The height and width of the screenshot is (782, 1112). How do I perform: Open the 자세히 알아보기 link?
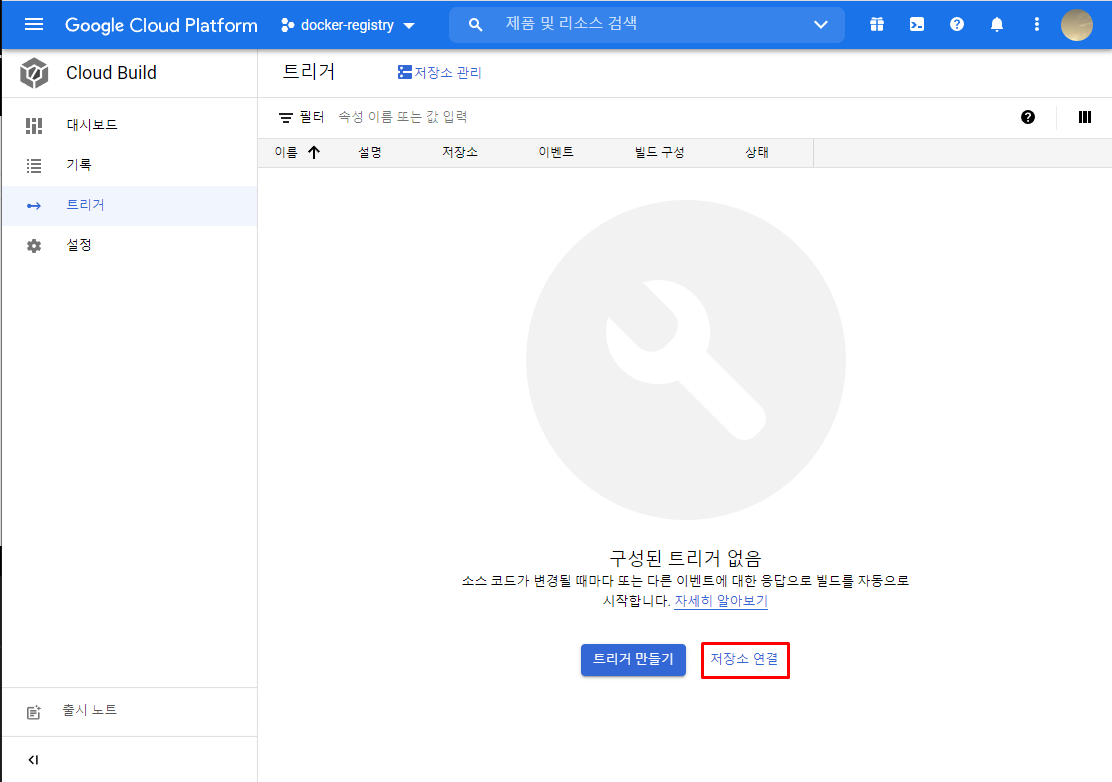(x=721, y=601)
